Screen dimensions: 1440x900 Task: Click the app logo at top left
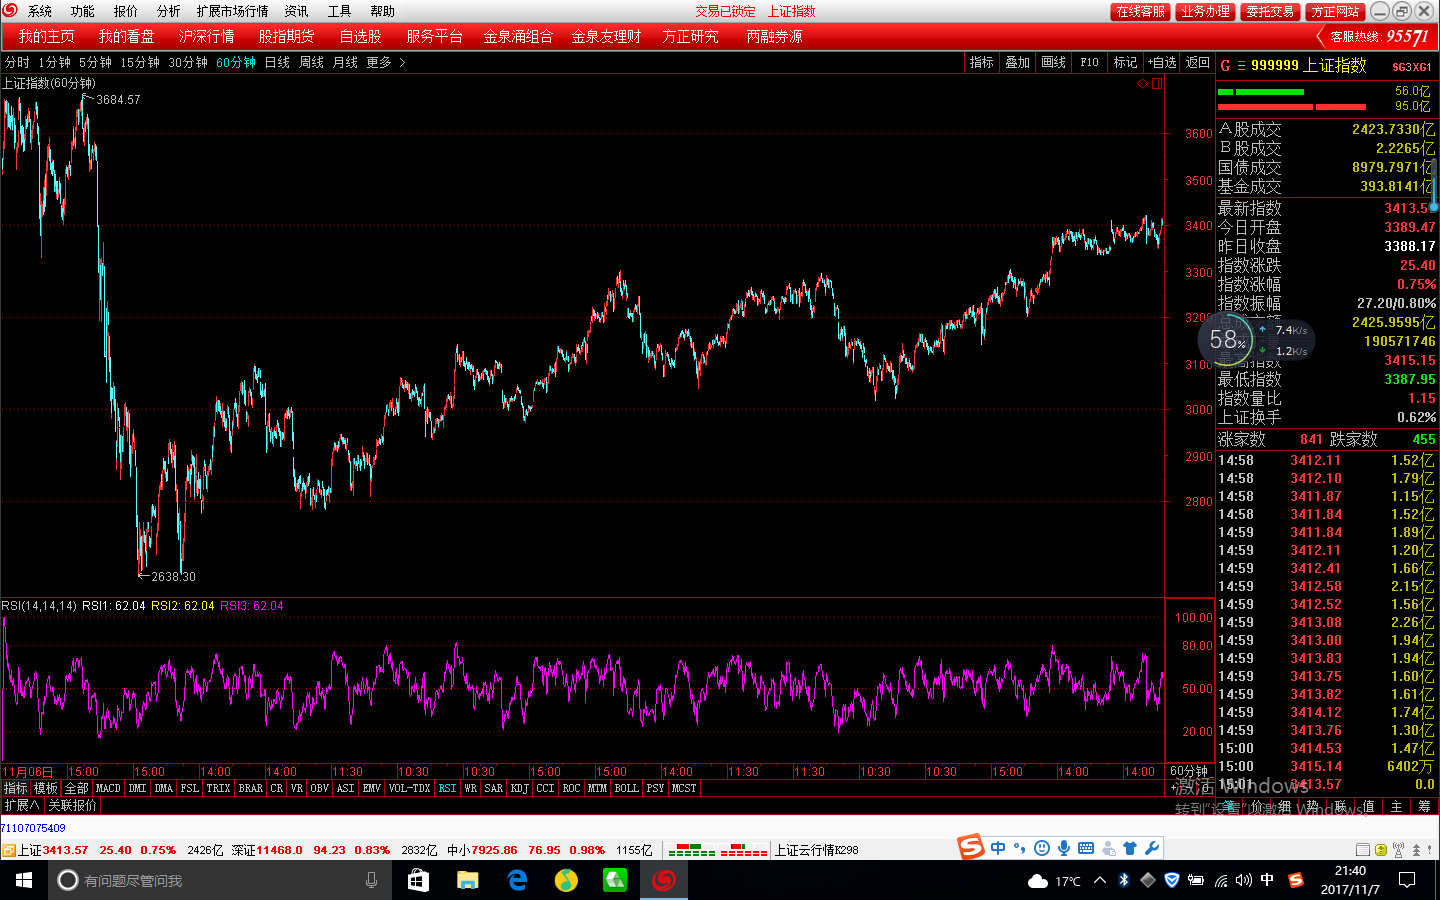tap(10, 10)
